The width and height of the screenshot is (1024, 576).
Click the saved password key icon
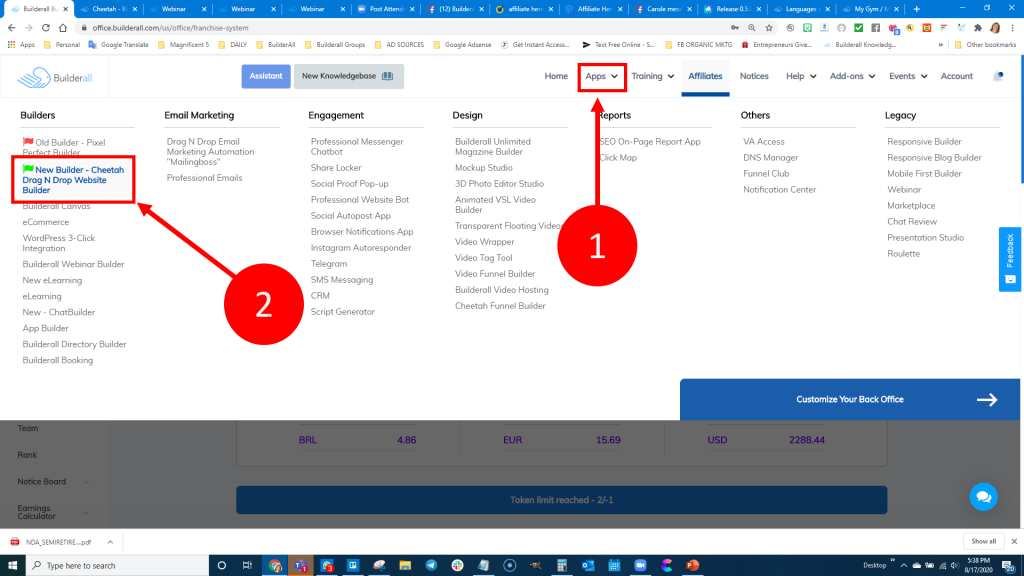click(x=735, y=28)
